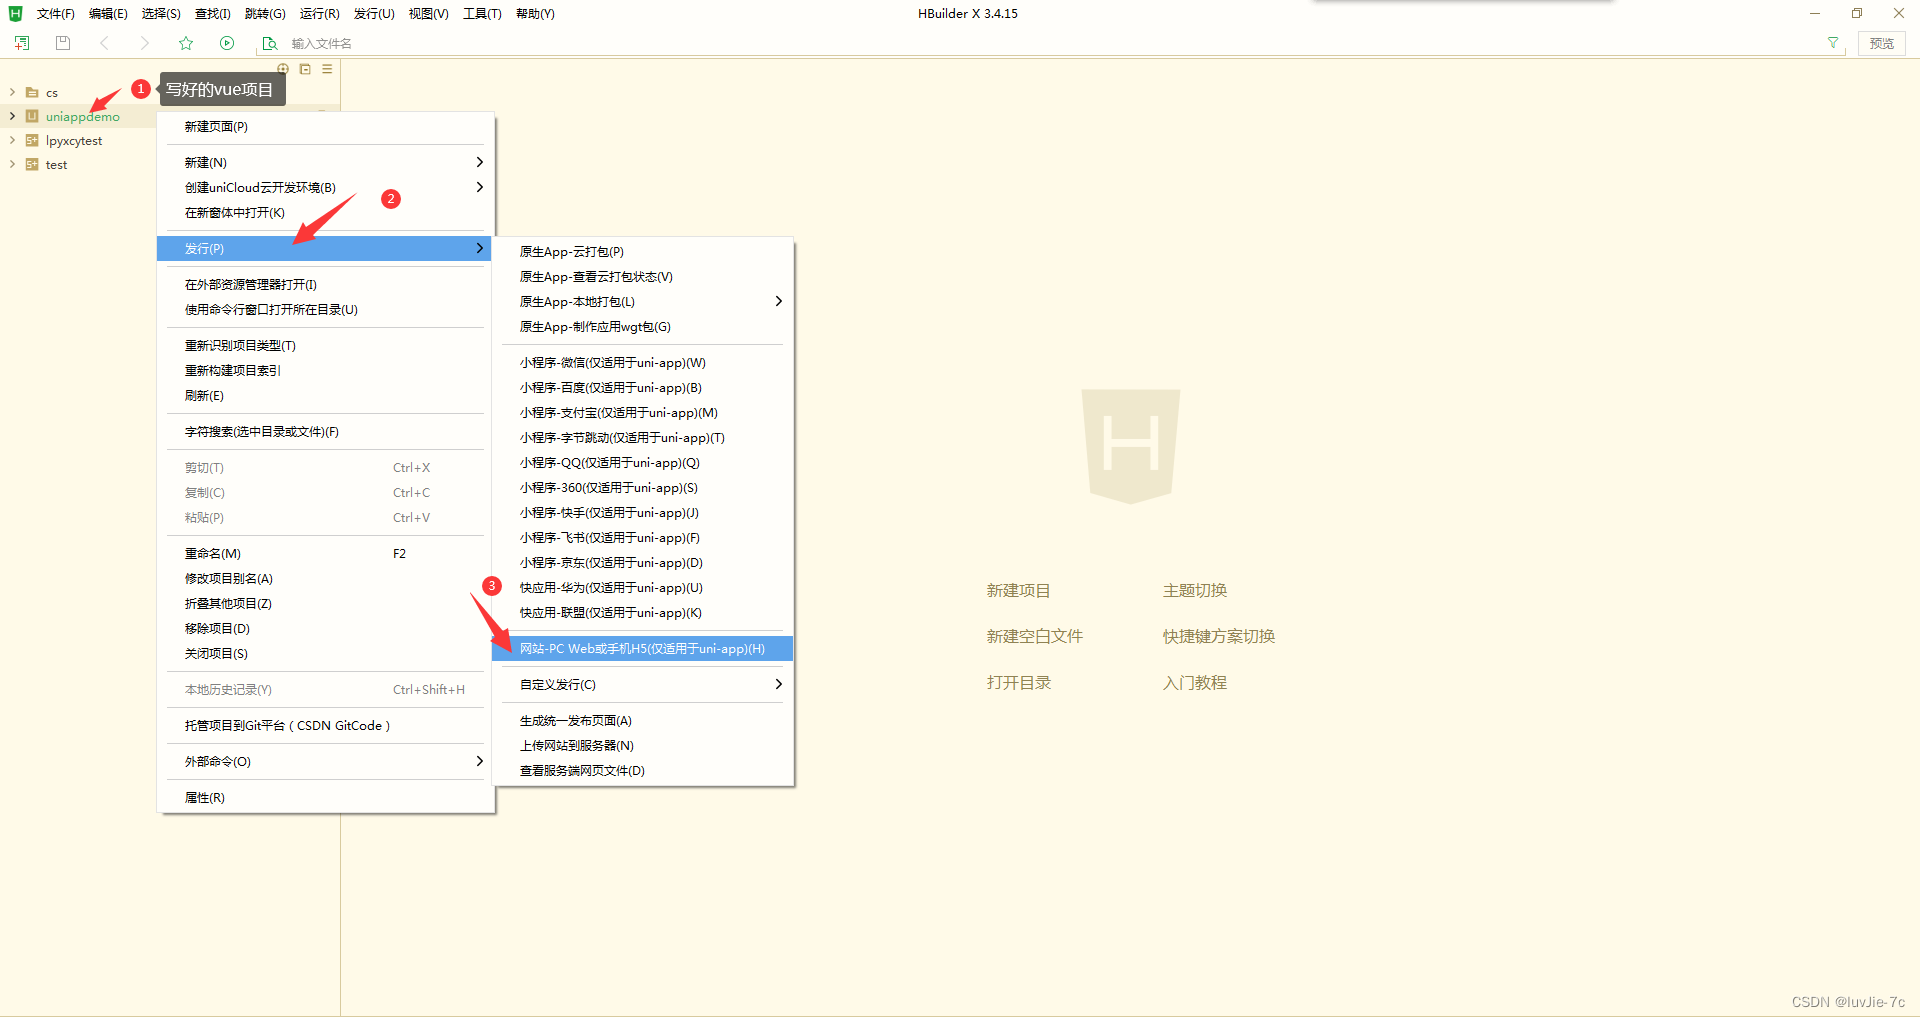The height and width of the screenshot is (1017, 1920).
Task: Click the file search icon near filename box
Action: point(269,44)
